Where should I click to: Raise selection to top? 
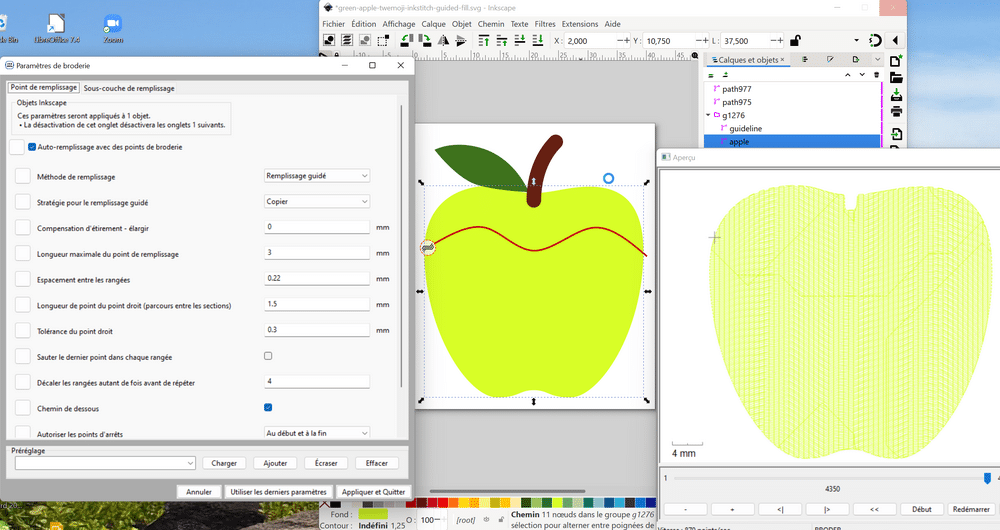click(483, 40)
